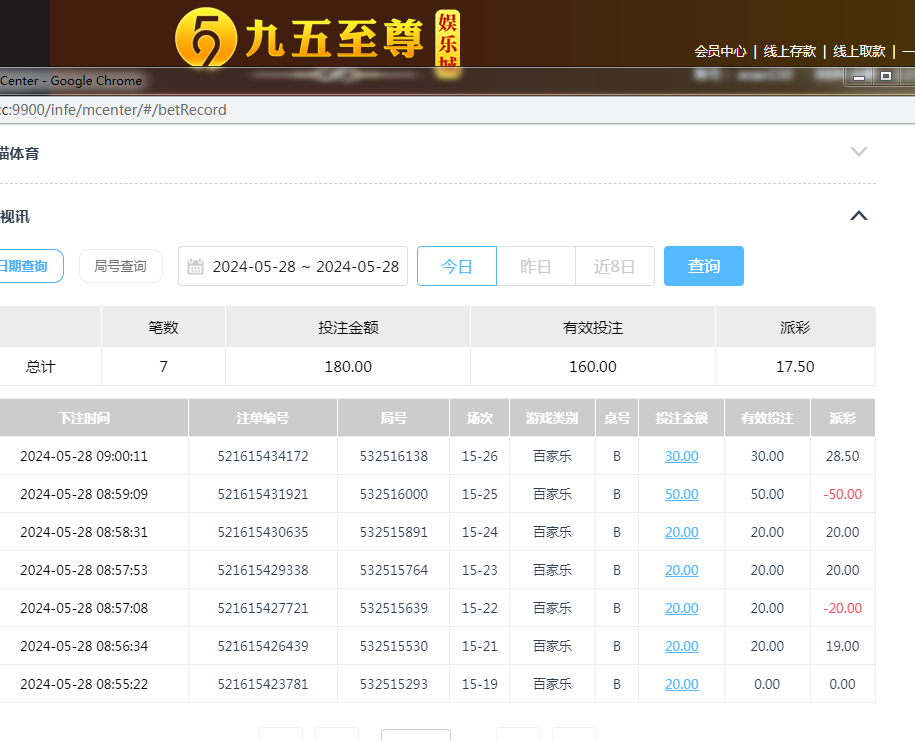Viewport: 915px width, 741px height.
Task: Open 线上存款 in the top navigation
Action: [790, 51]
